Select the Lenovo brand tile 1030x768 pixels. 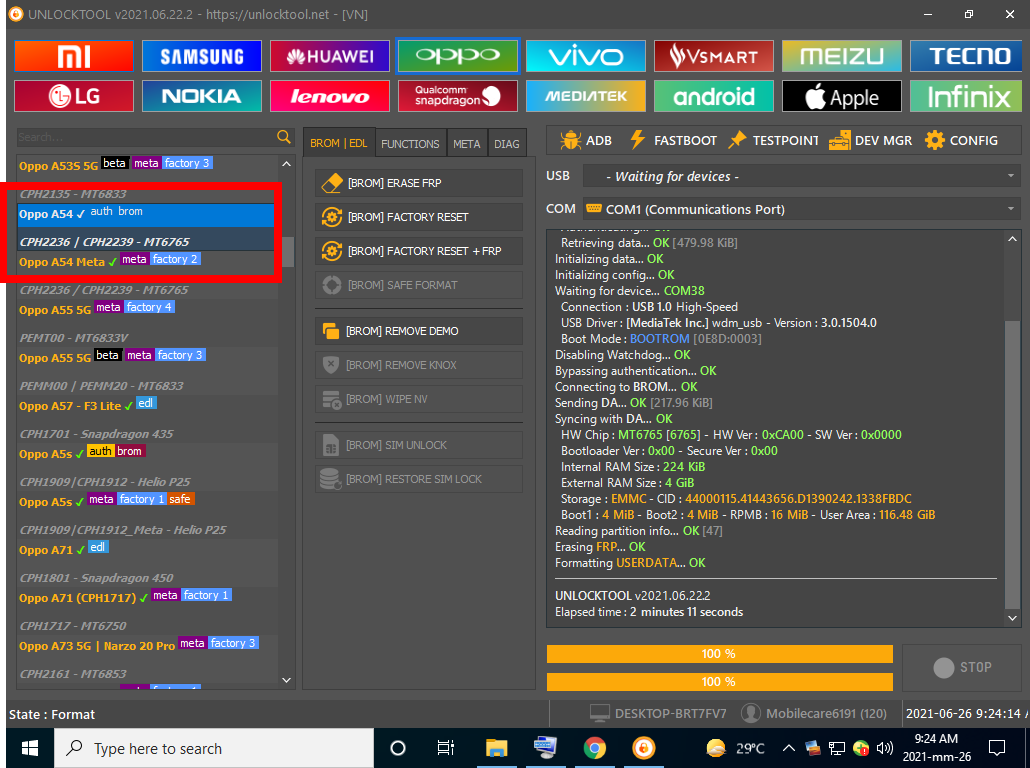[x=330, y=97]
